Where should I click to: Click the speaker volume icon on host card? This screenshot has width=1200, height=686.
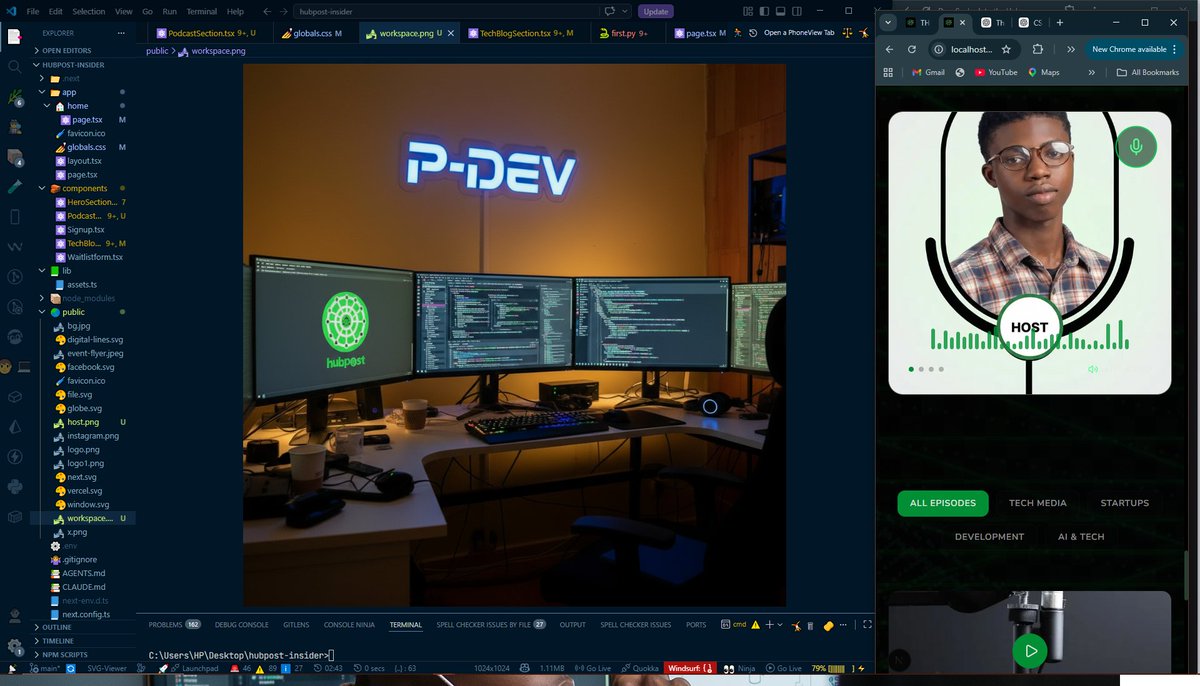click(x=1093, y=369)
